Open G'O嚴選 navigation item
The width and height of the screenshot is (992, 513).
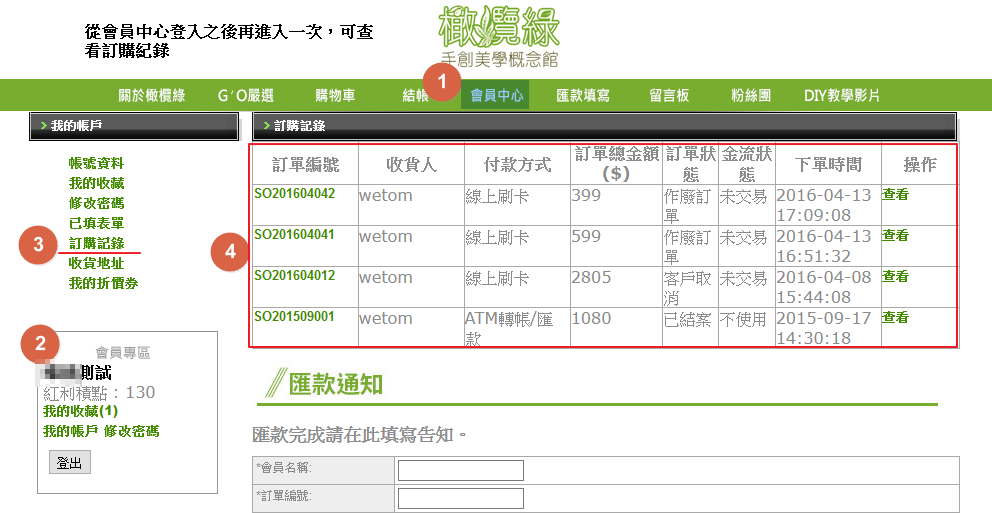click(246, 96)
